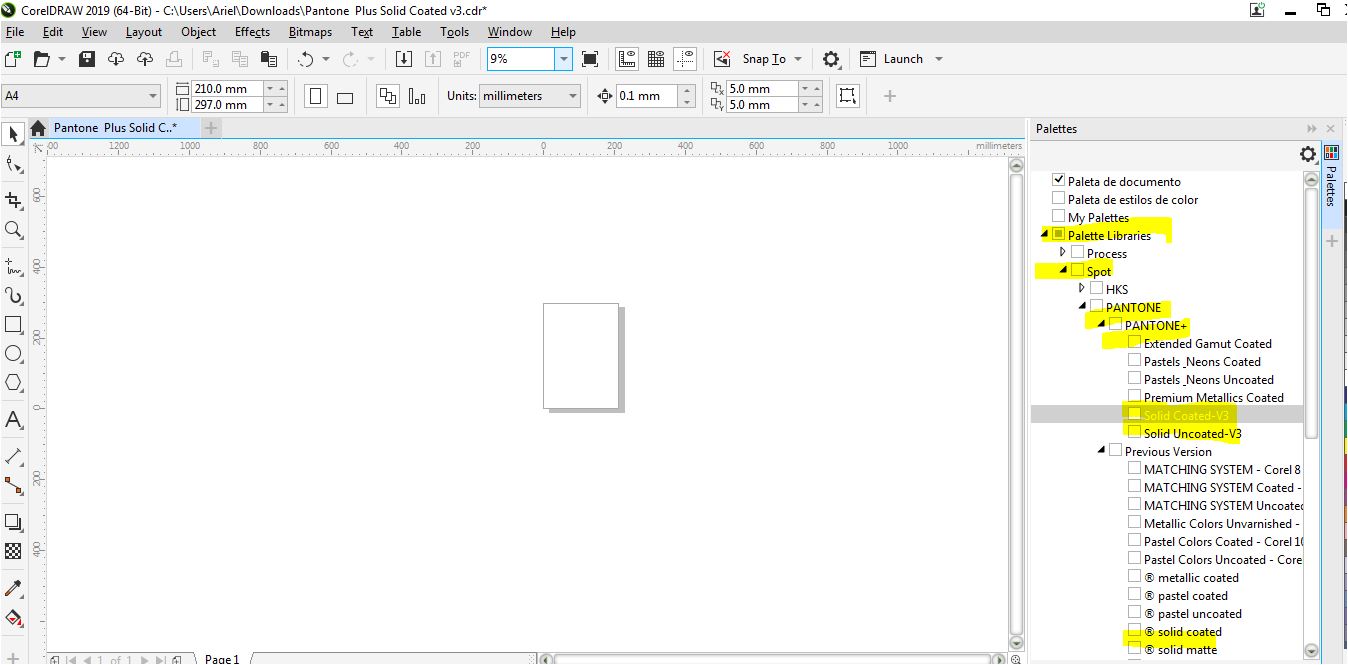Open the Layout menu
This screenshot has width=1348, height=665.
point(144,32)
